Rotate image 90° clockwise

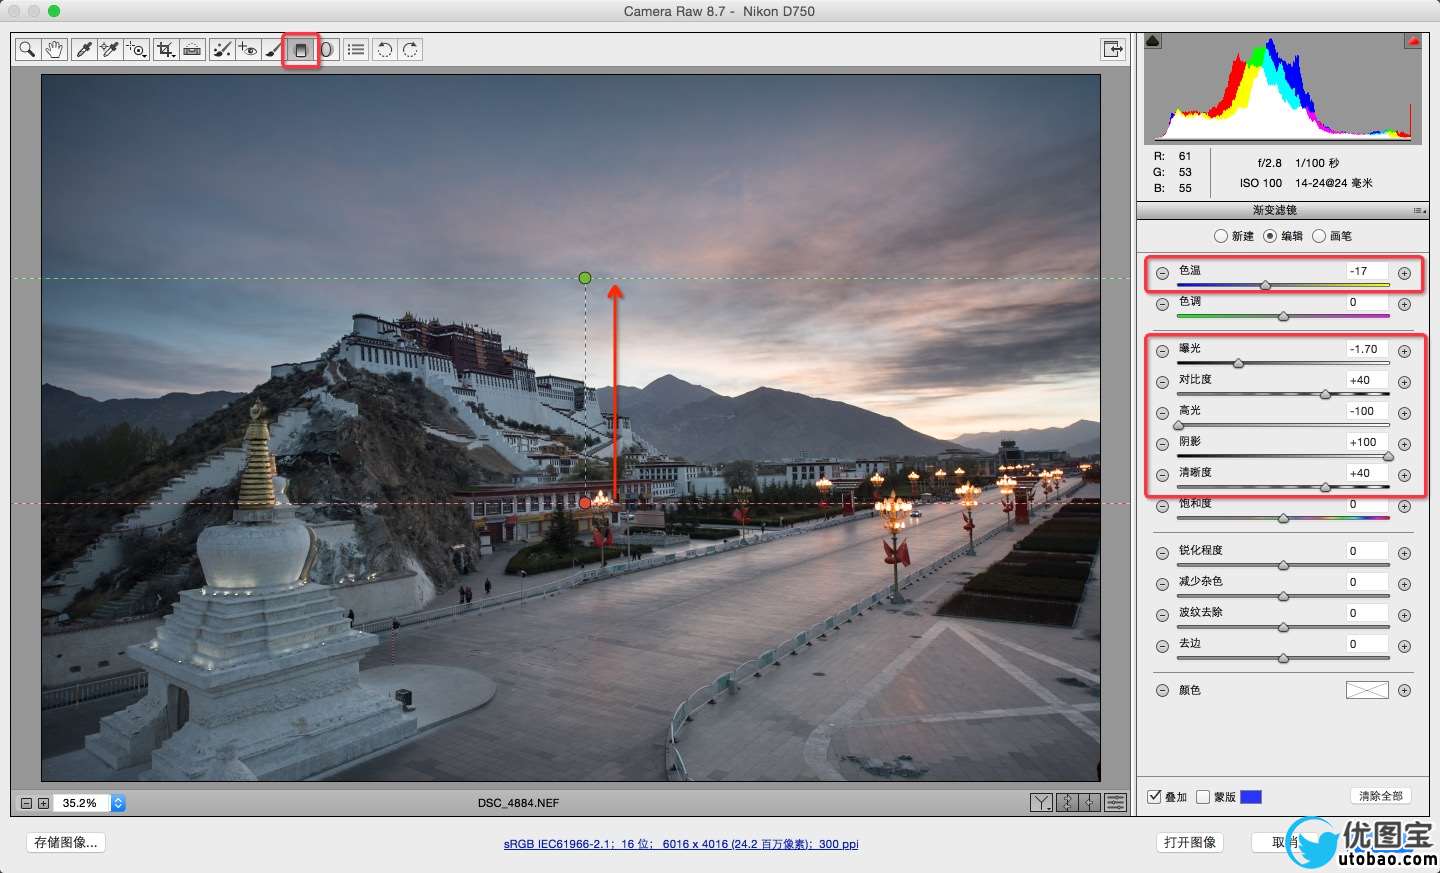click(410, 49)
